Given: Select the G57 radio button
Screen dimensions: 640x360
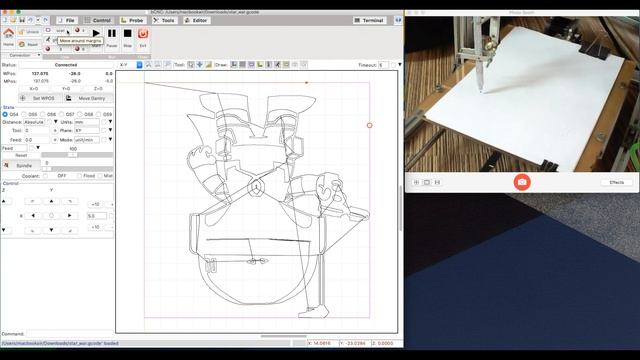Looking at the screenshot, I should tap(61, 114).
